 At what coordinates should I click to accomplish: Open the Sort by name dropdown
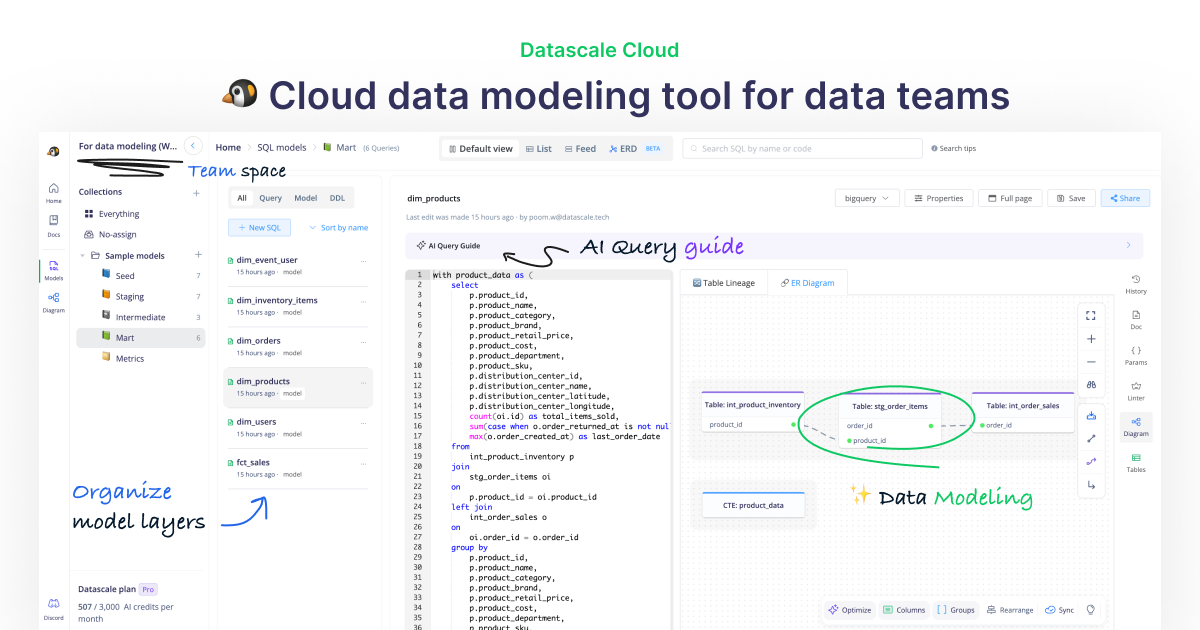pos(338,227)
